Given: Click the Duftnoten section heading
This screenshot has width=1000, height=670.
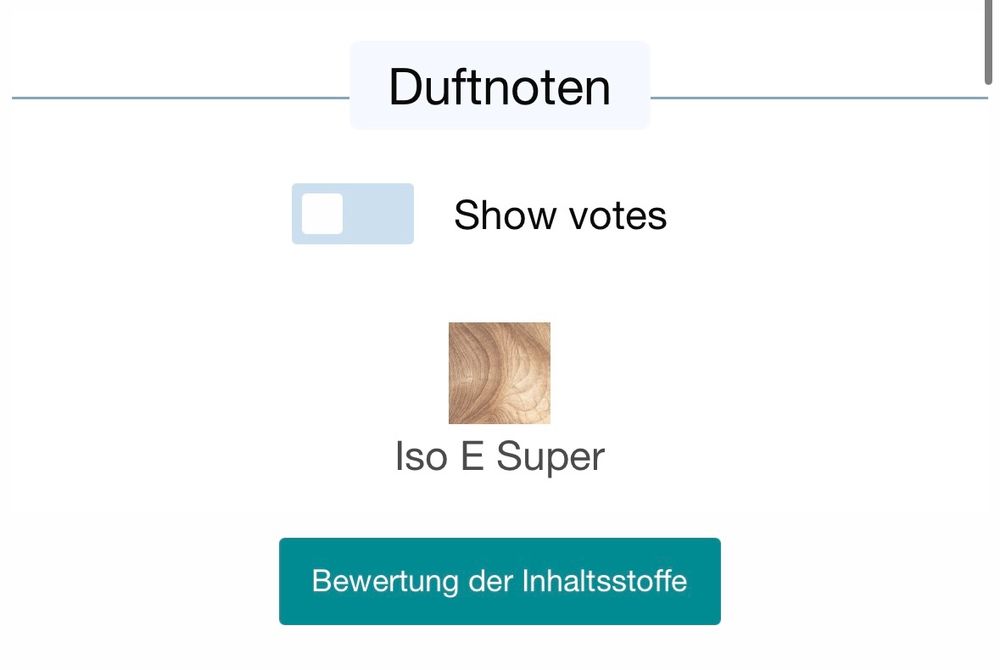Looking at the screenshot, I should point(499,87).
